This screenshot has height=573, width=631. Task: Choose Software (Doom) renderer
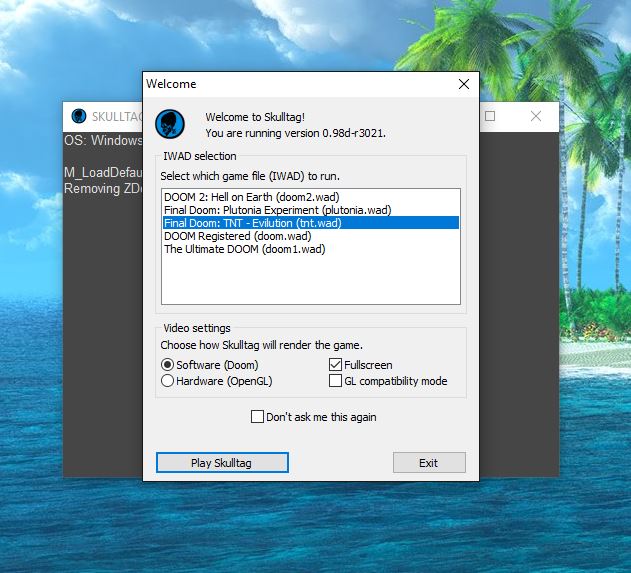click(x=210, y=365)
